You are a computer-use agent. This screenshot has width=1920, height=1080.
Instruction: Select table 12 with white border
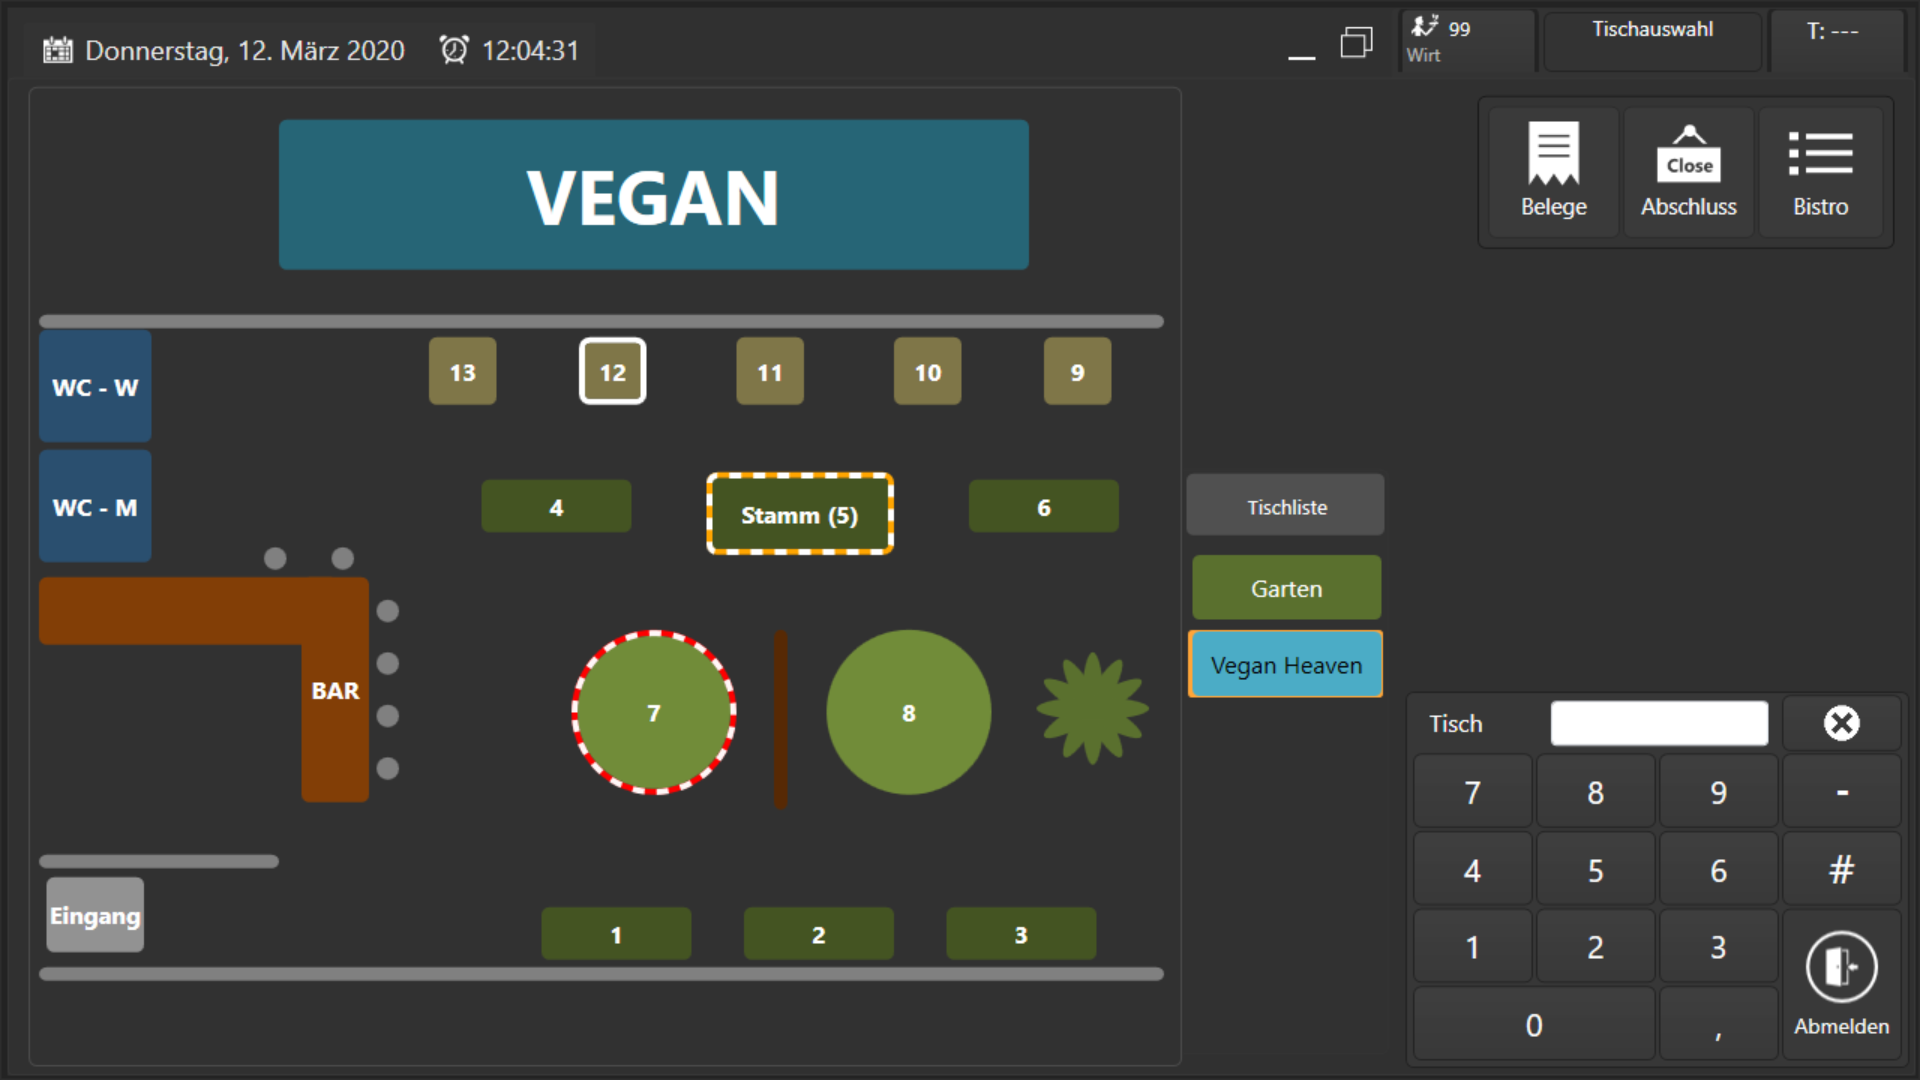coord(612,372)
